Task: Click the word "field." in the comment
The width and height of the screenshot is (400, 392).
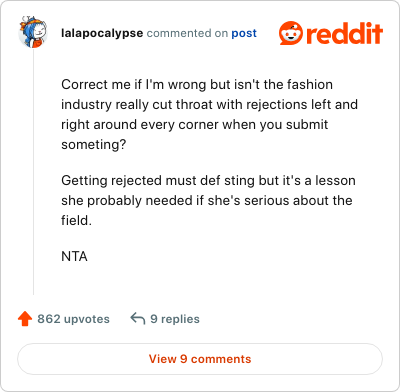Action: pyautogui.click(x=76, y=220)
